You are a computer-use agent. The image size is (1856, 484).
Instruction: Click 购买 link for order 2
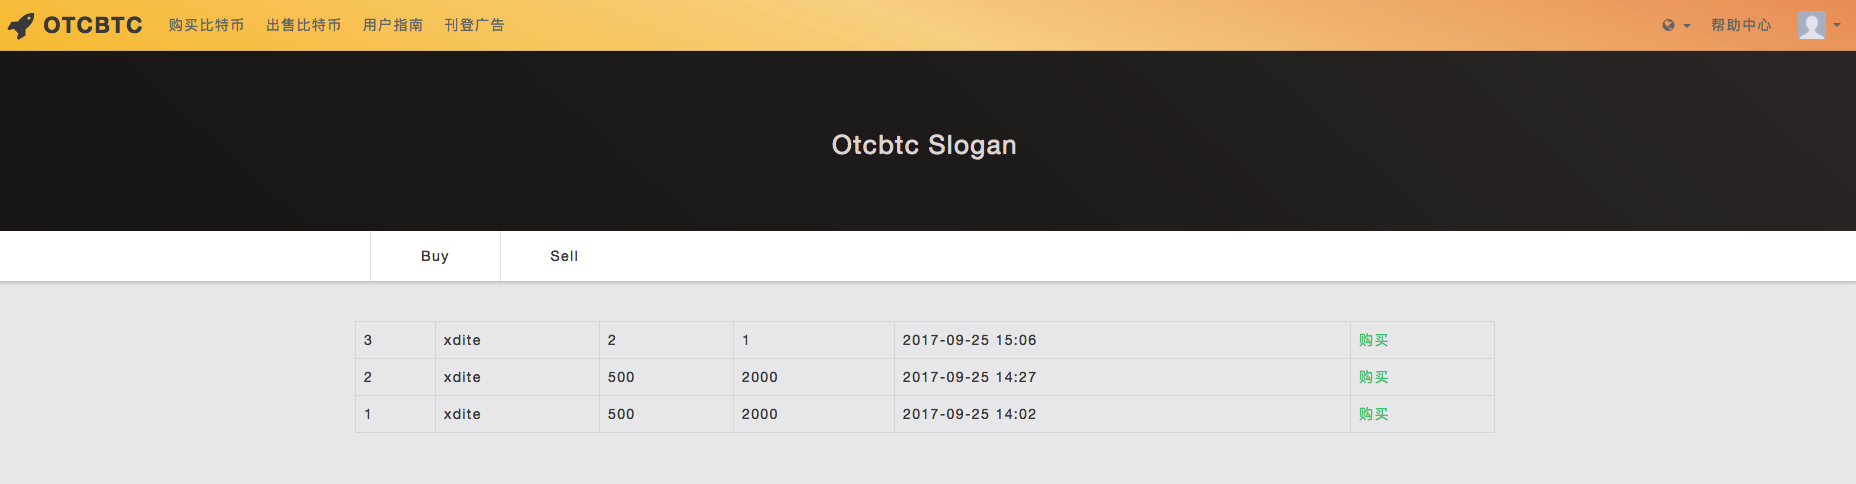click(1373, 377)
